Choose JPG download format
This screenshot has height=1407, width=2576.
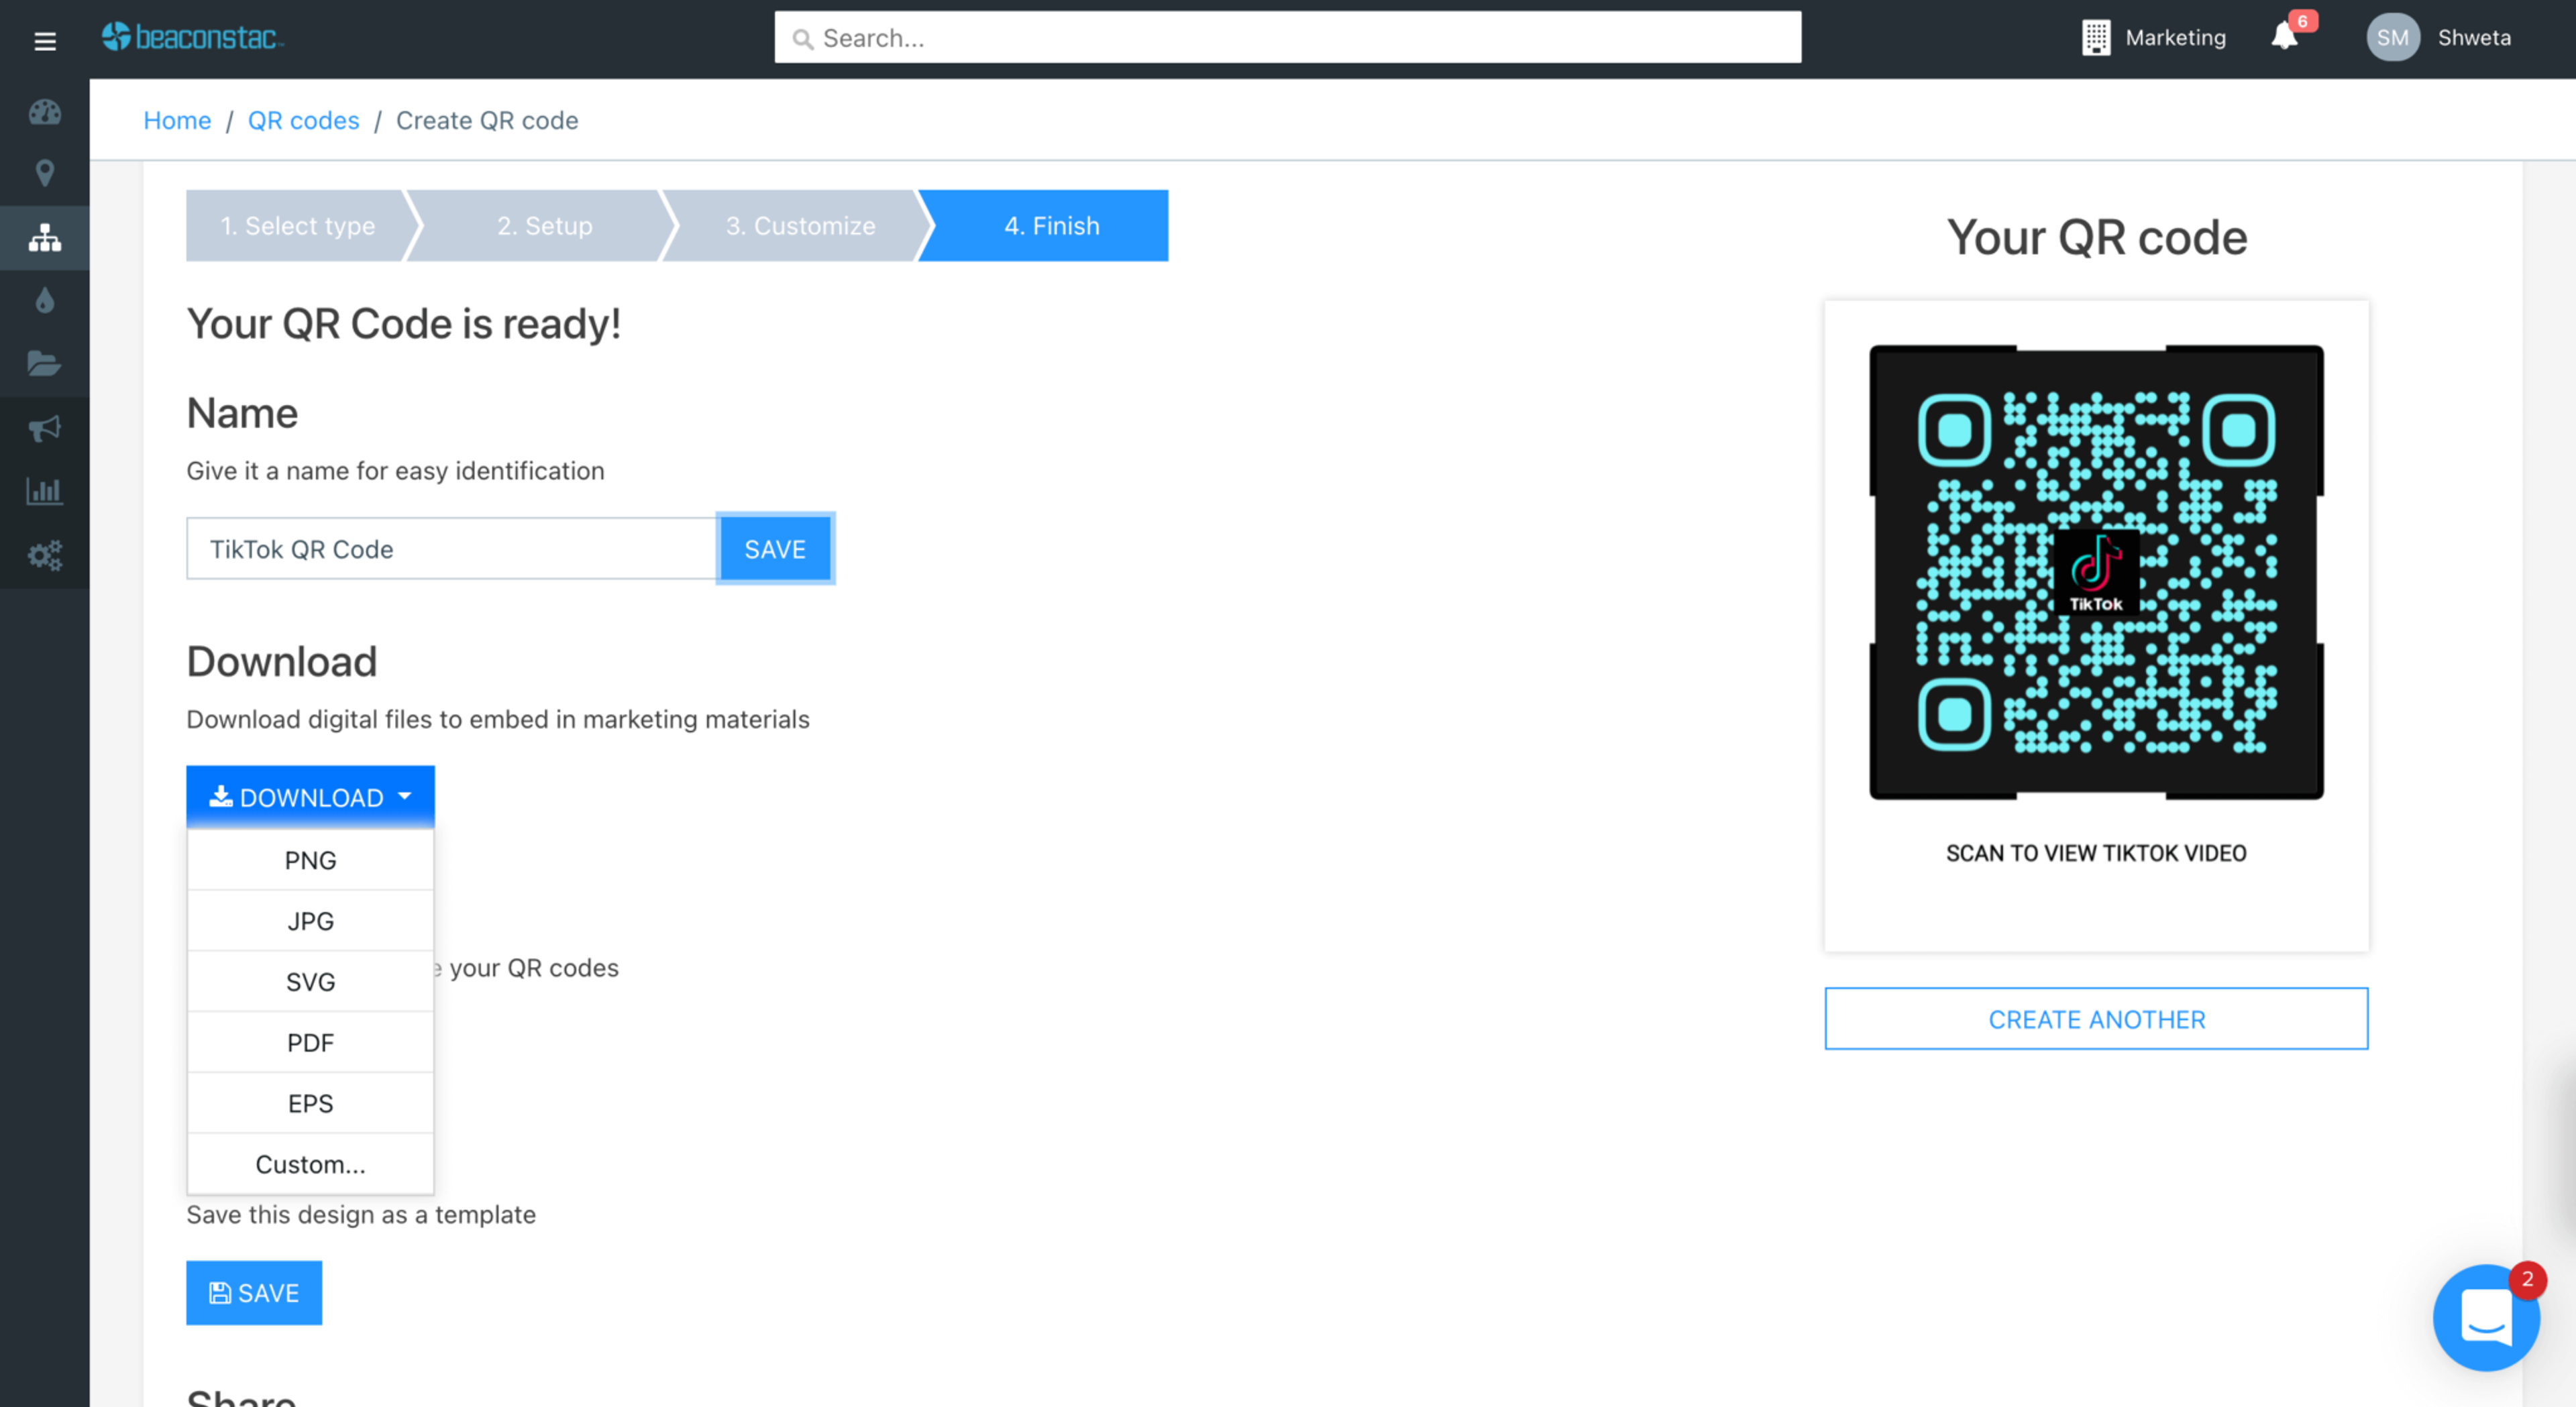click(x=310, y=921)
